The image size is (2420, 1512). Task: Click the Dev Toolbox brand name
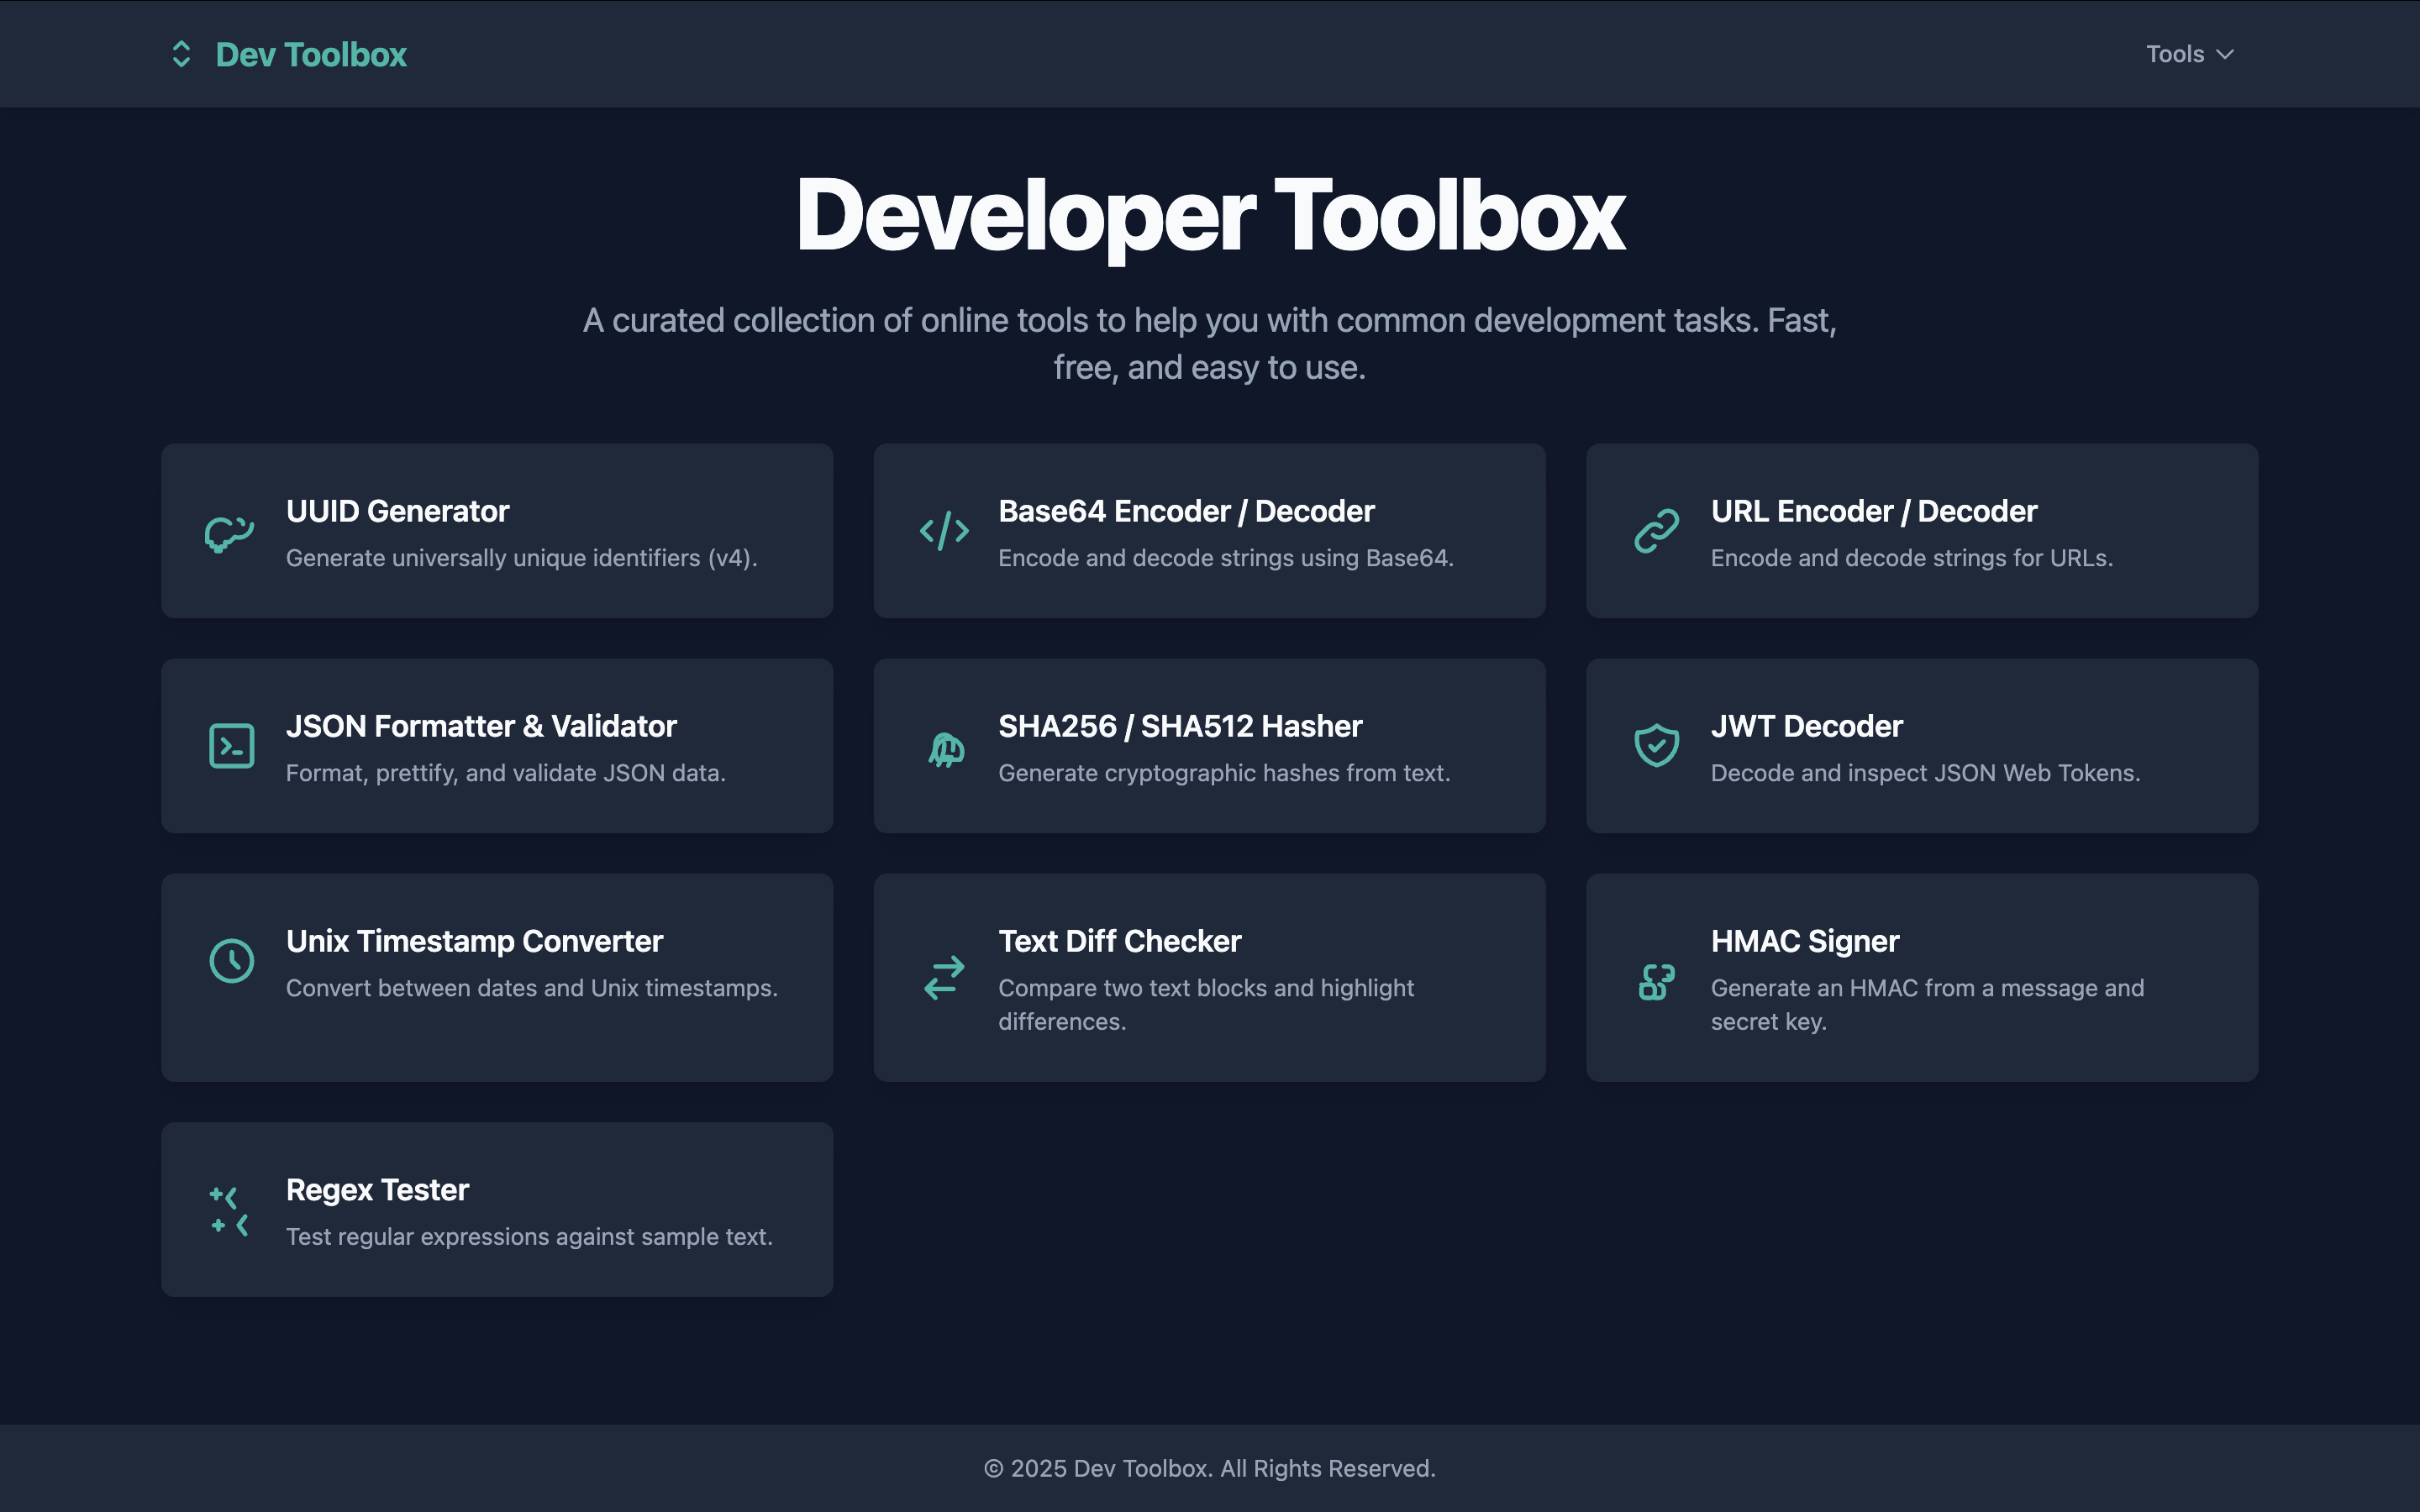point(309,54)
